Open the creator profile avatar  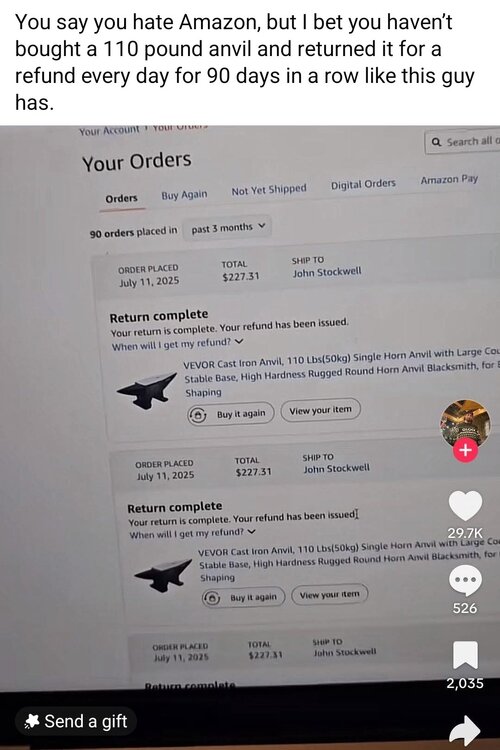(x=465, y=423)
